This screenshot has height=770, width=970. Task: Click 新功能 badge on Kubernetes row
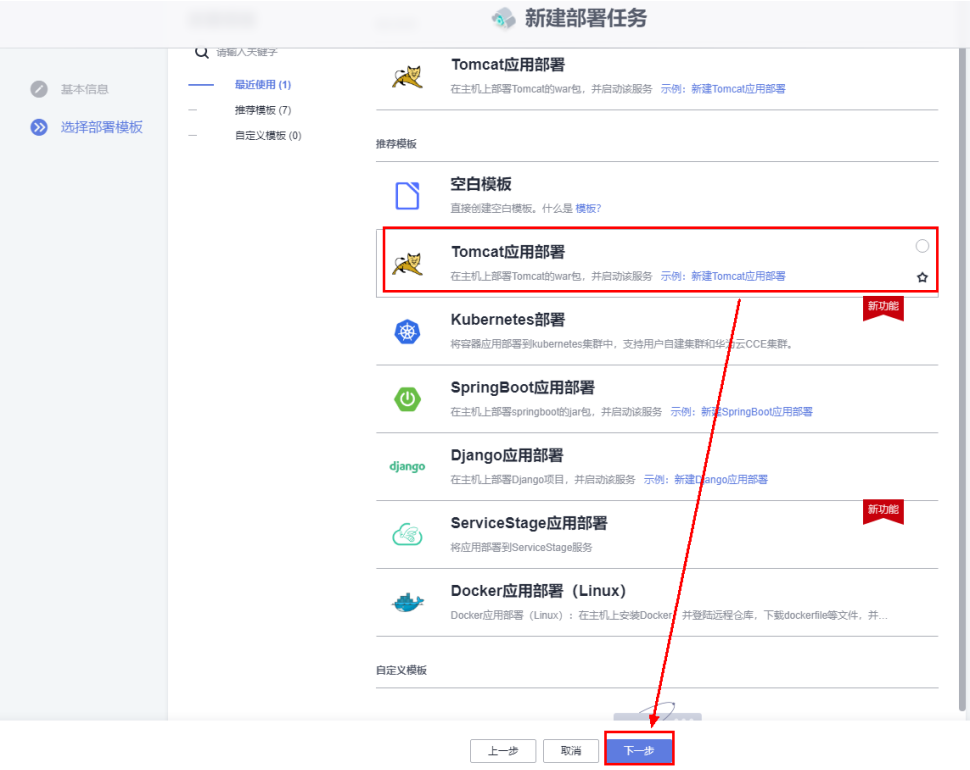(x=883, y=307)
